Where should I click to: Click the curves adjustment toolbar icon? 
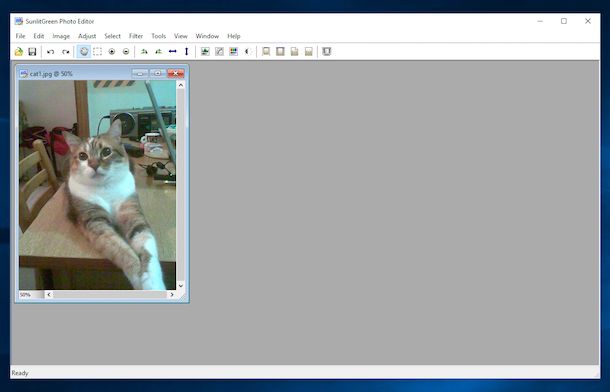[x=219, y=51]
